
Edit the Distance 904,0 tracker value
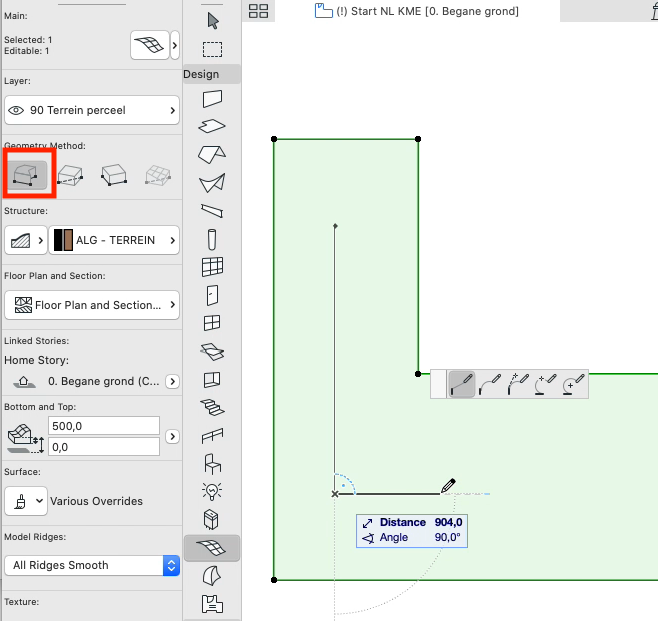448,522
